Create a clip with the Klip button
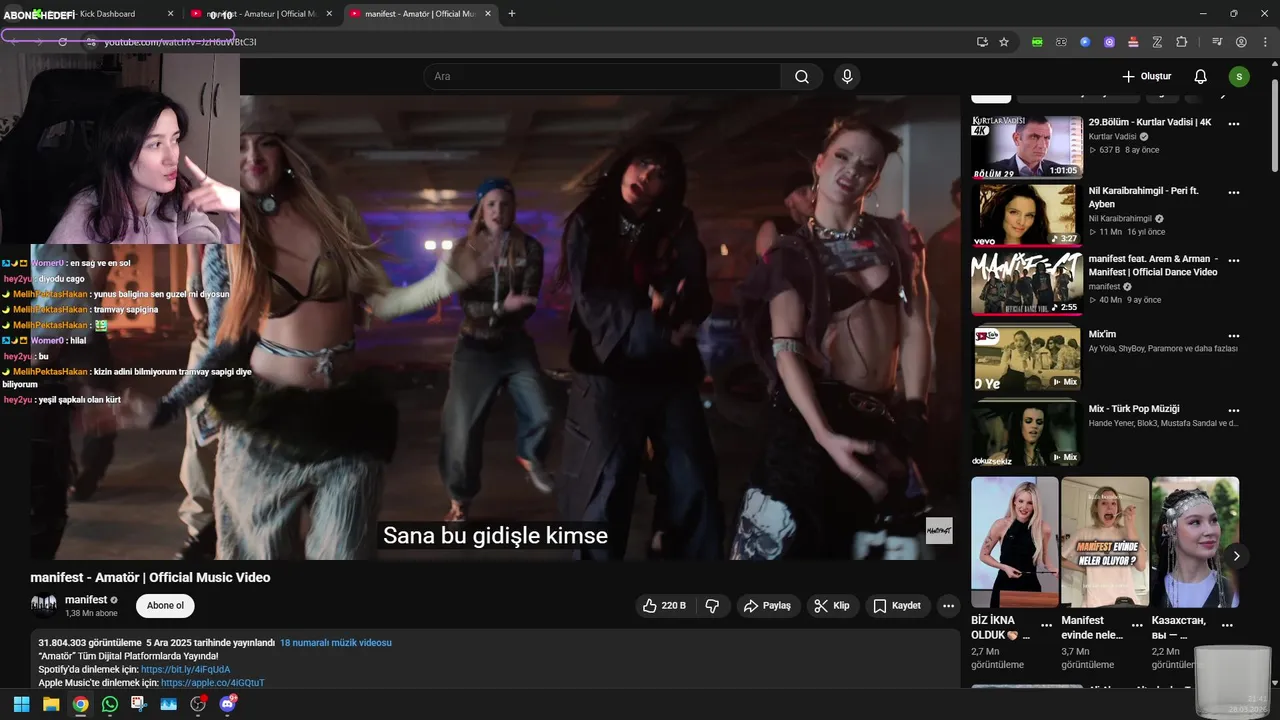Image resolution: width=1280 pixels, height=720 pixels. point(832,605)
